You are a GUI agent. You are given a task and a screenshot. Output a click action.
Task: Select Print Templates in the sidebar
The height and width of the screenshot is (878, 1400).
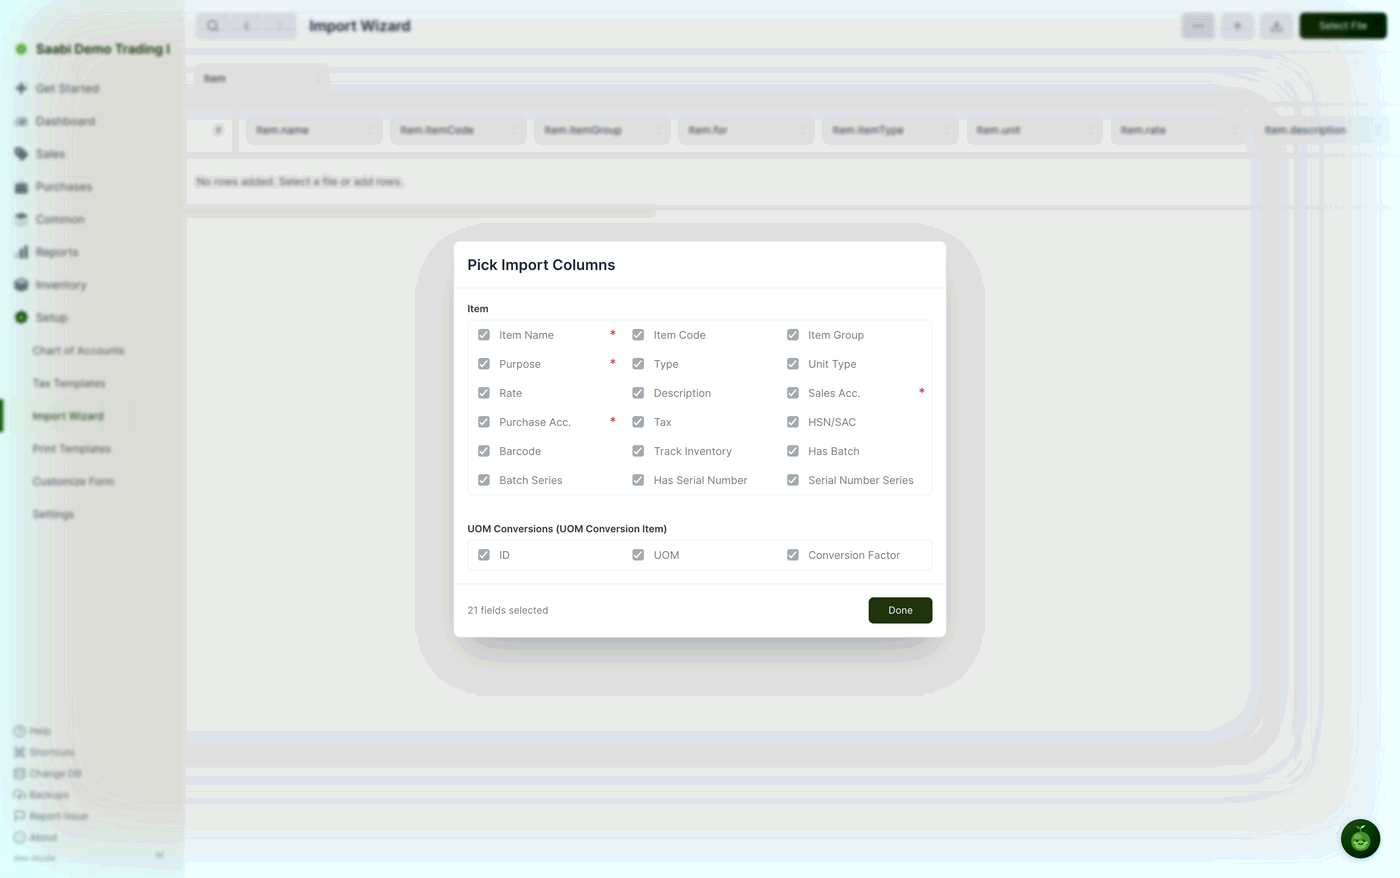coord(71,449)
